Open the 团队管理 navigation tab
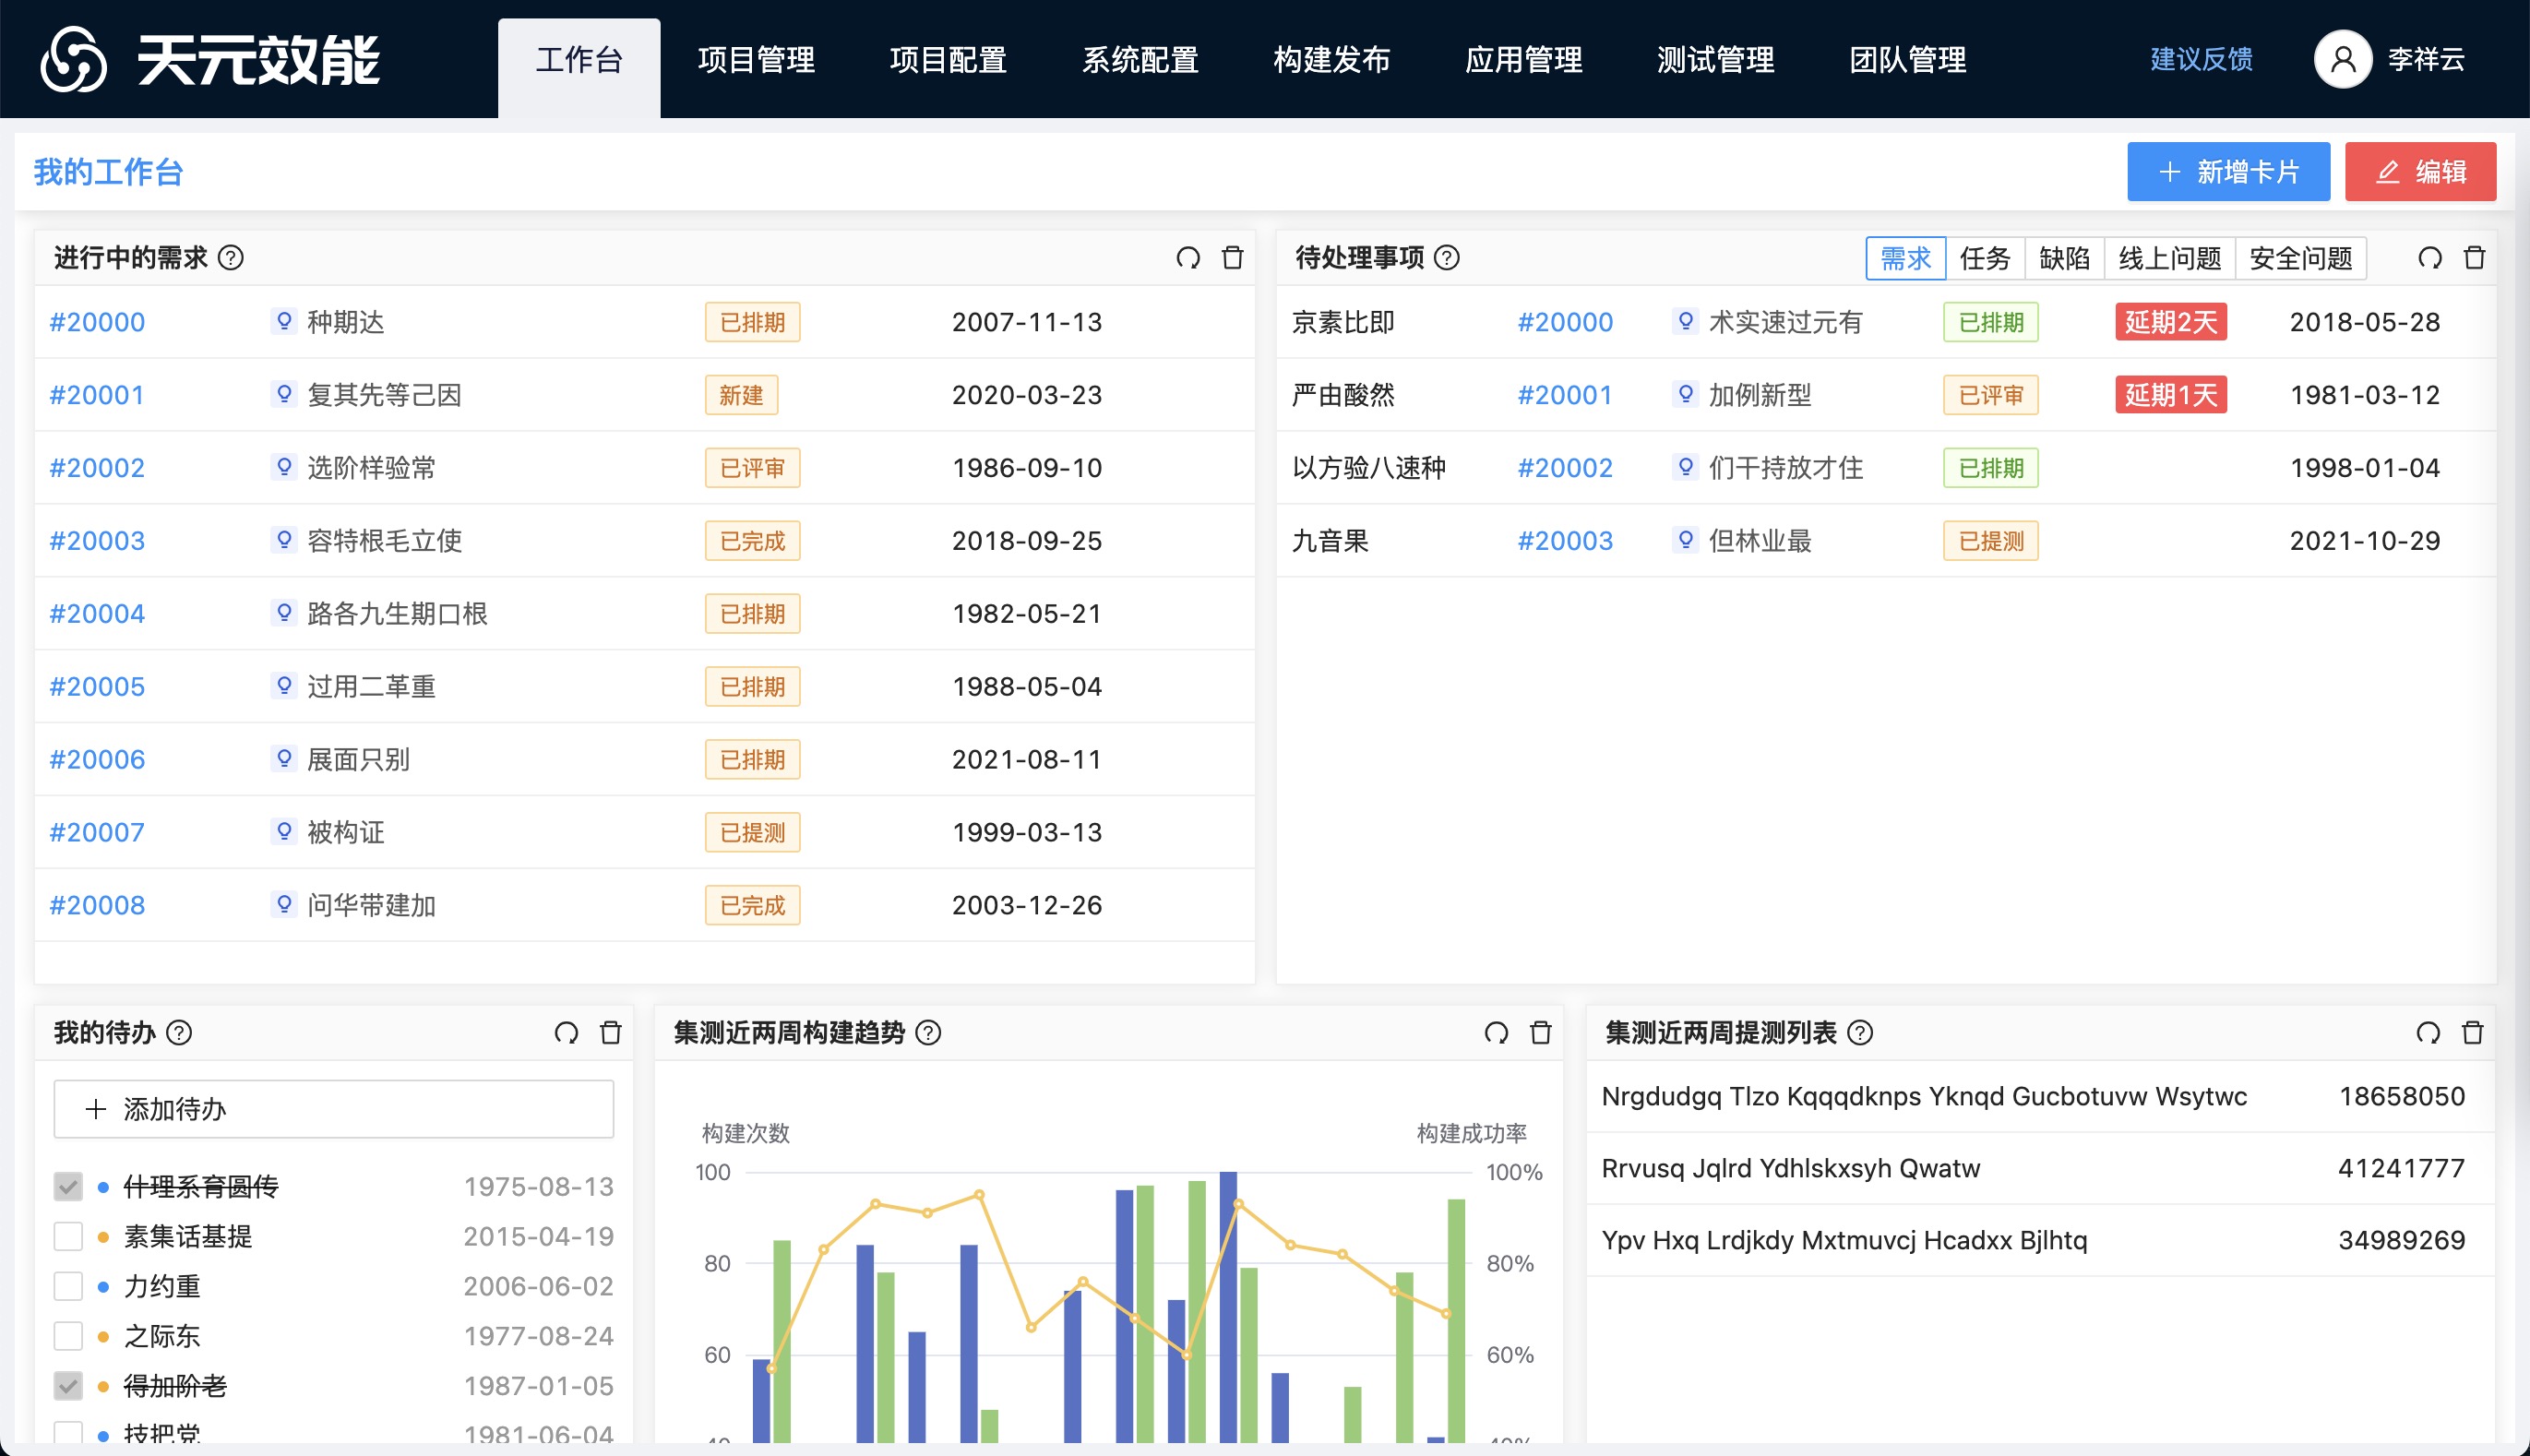The height and width of the screenshot is (1456, 2530). tap(1908, 60)
